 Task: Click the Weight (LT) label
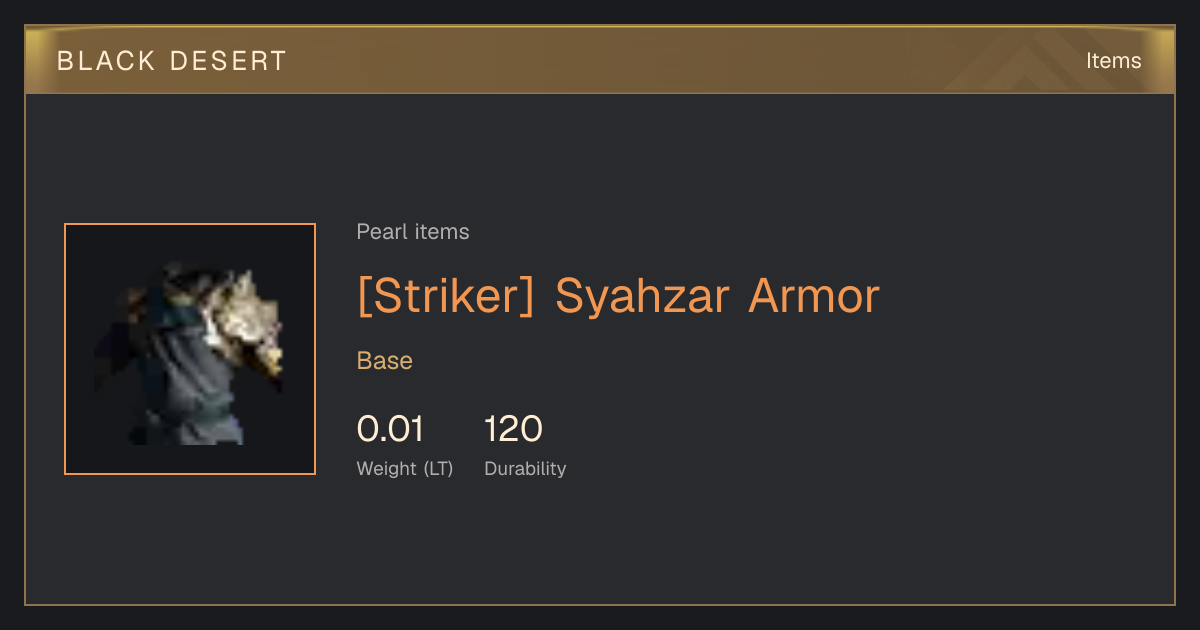405,468
